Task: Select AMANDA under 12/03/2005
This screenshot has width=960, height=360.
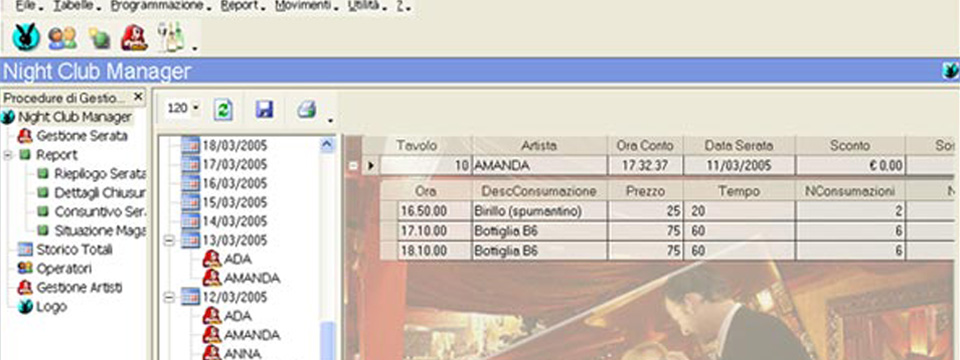Action: click(252, 336)
